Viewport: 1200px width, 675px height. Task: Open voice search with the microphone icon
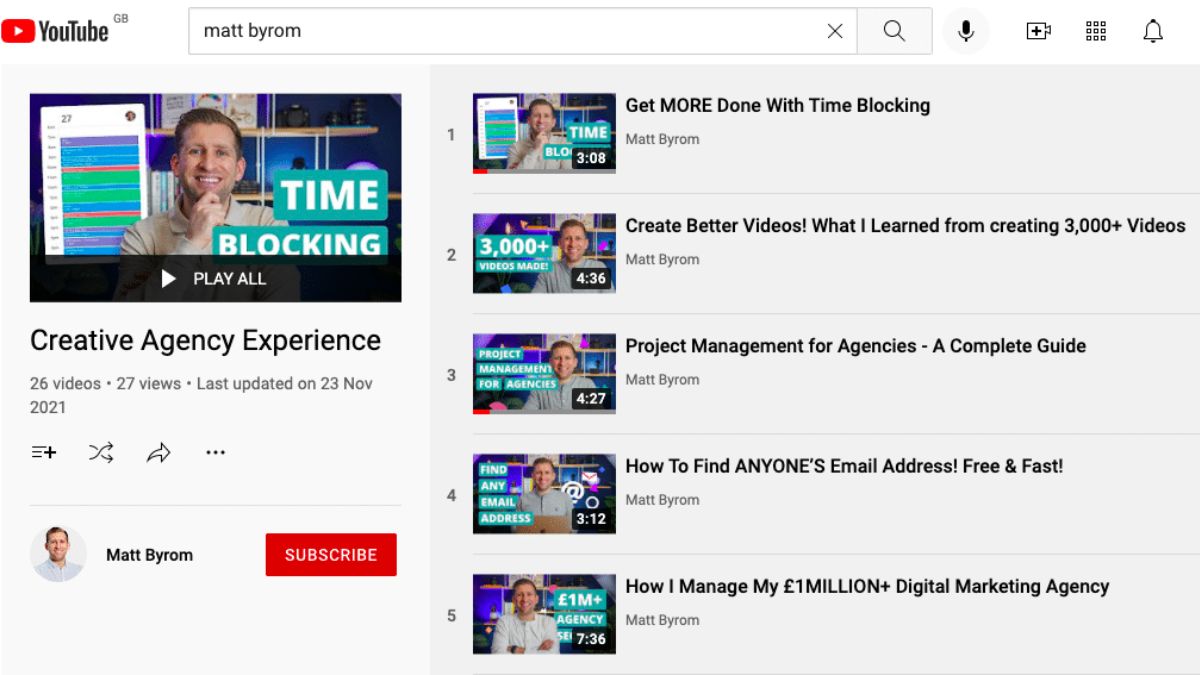click(x=965, y=31)
